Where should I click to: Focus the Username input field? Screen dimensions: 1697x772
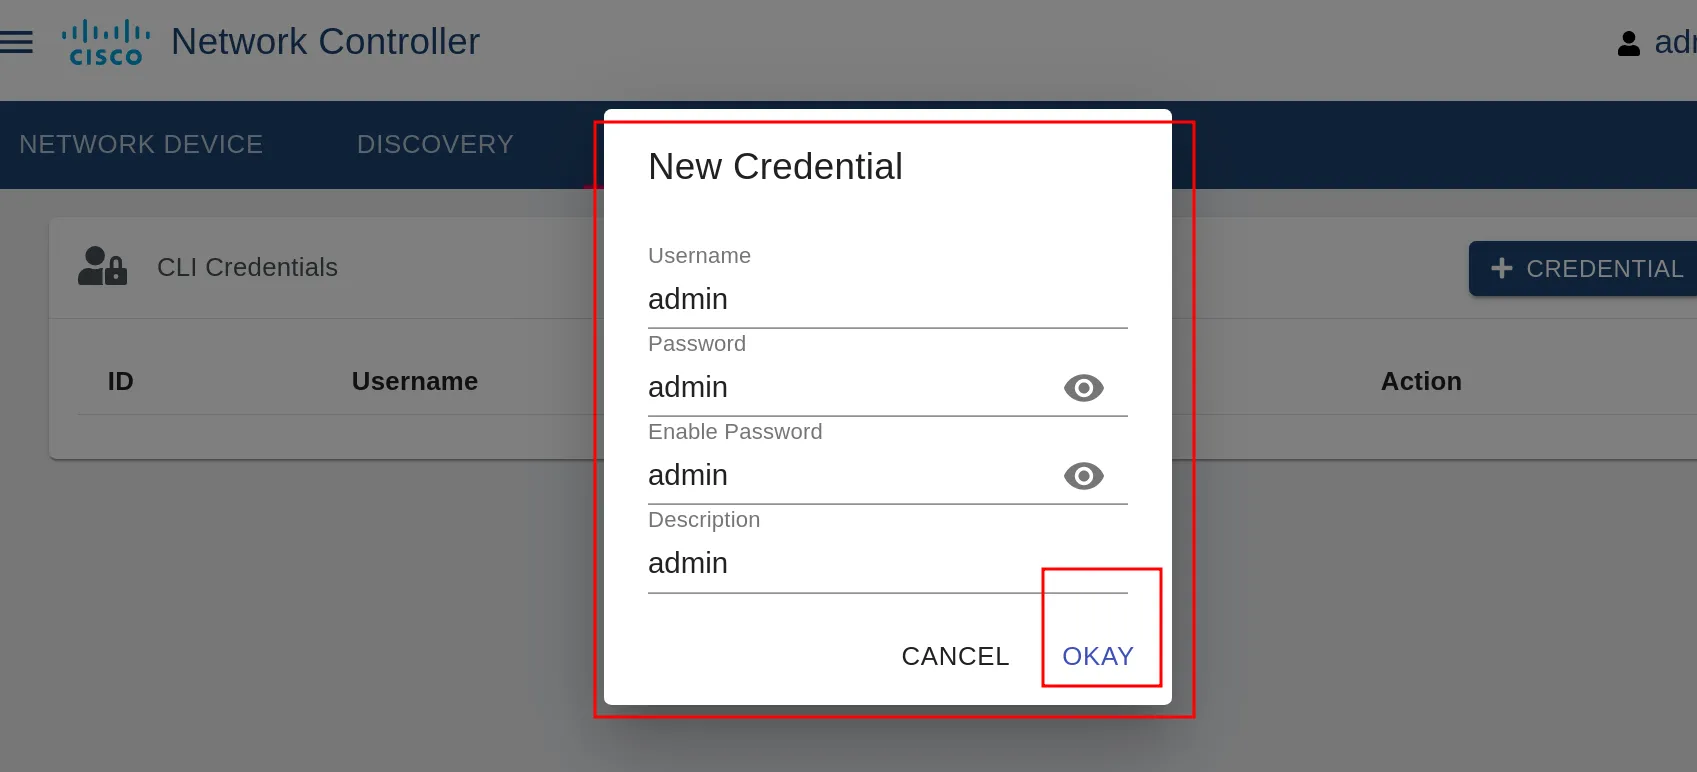[x=886, y=300]
